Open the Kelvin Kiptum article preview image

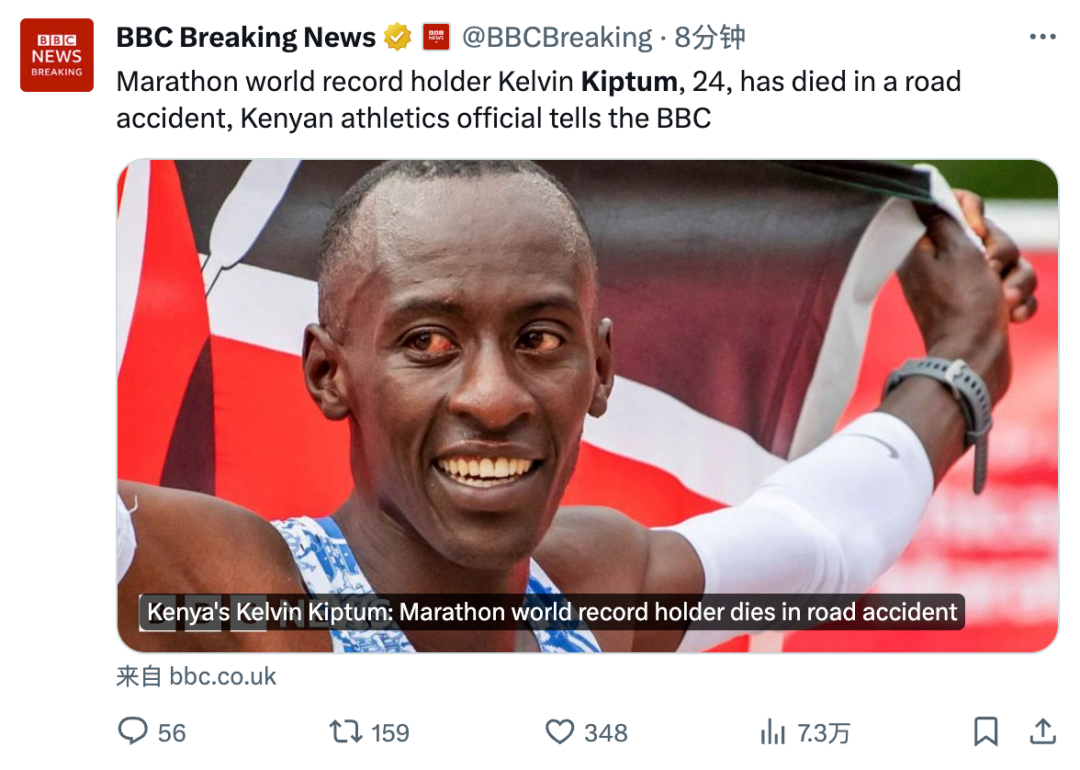click(x=588, y=406)
